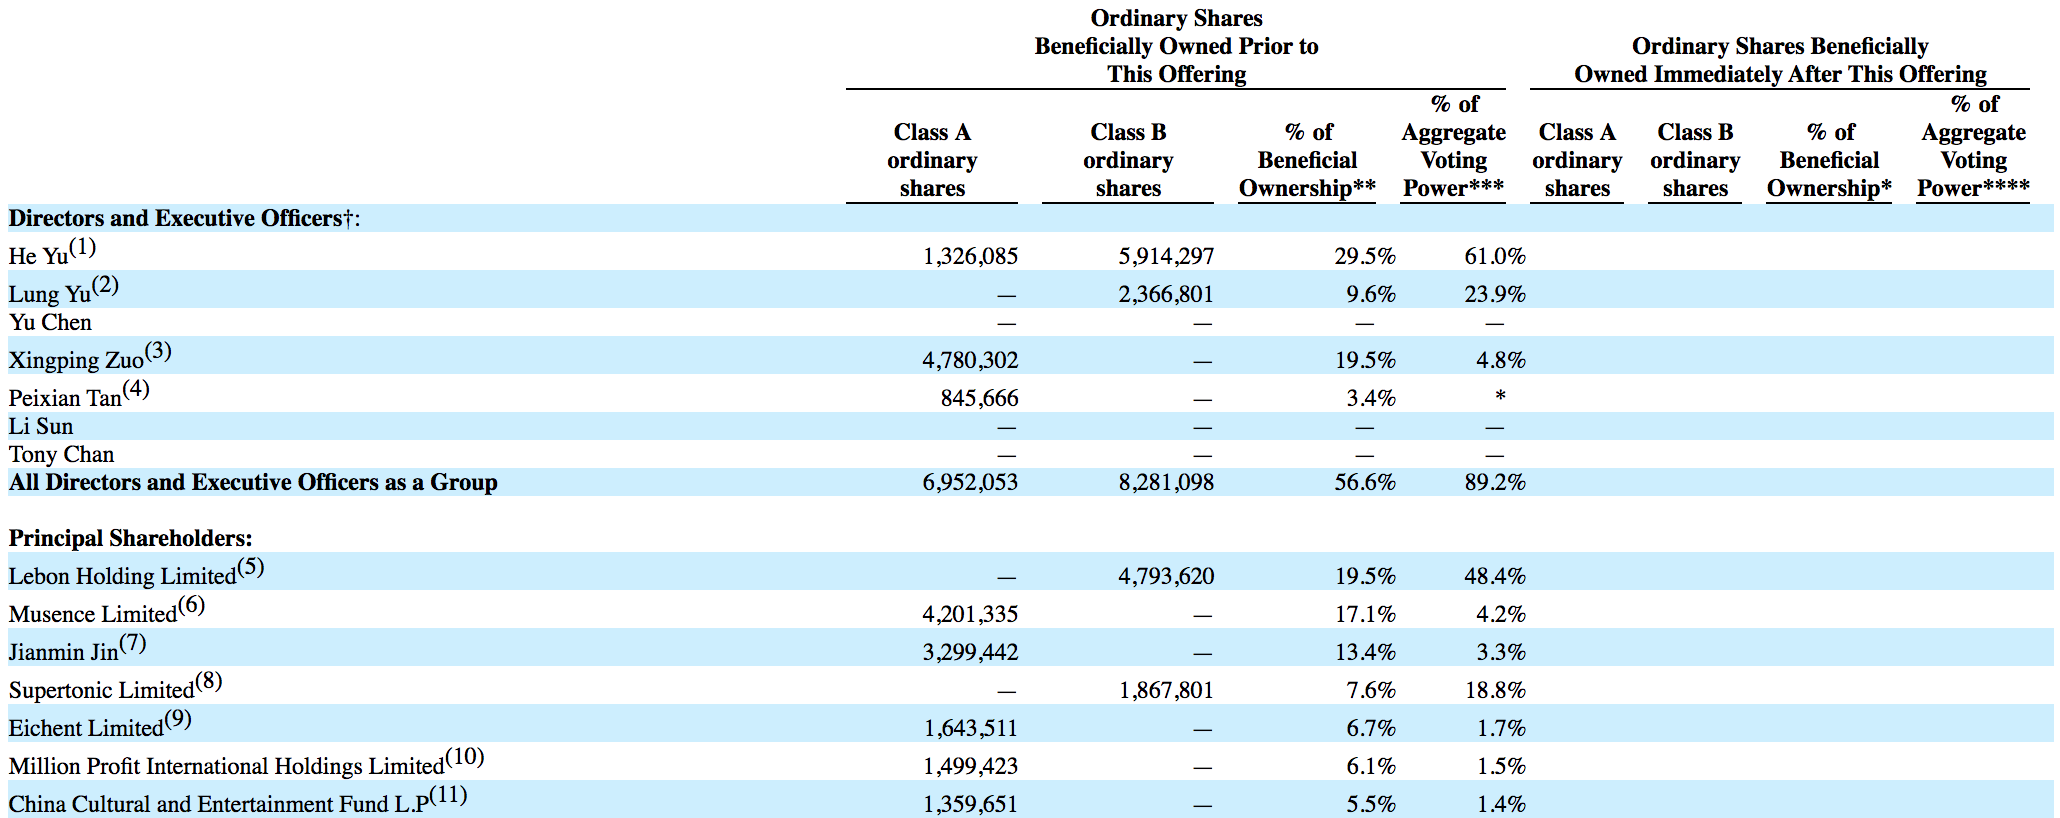
Task: Select 'Beneficially Owned Prior to This Offering' header
Action: click(1176, 60)
